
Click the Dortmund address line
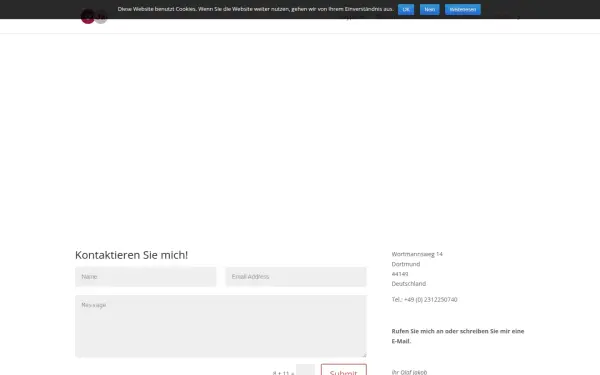click(x=406, y=264)
